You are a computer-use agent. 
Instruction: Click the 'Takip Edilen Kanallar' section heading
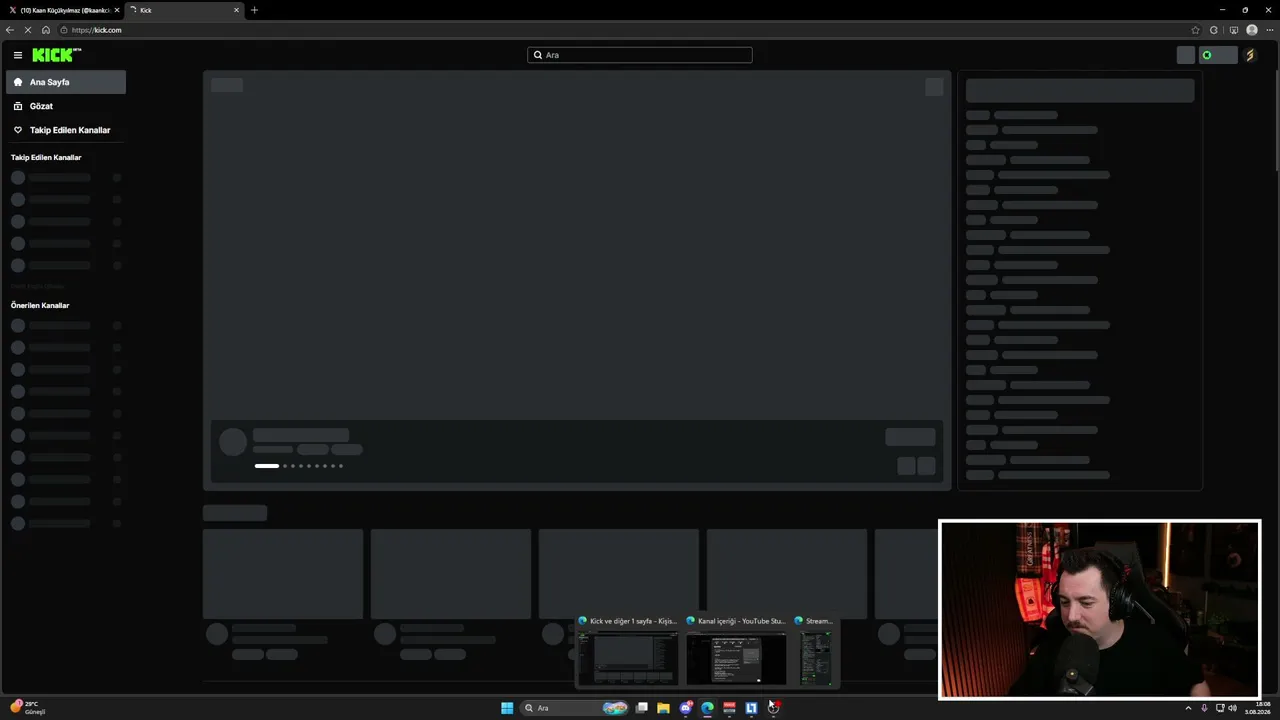click(46, 157)
